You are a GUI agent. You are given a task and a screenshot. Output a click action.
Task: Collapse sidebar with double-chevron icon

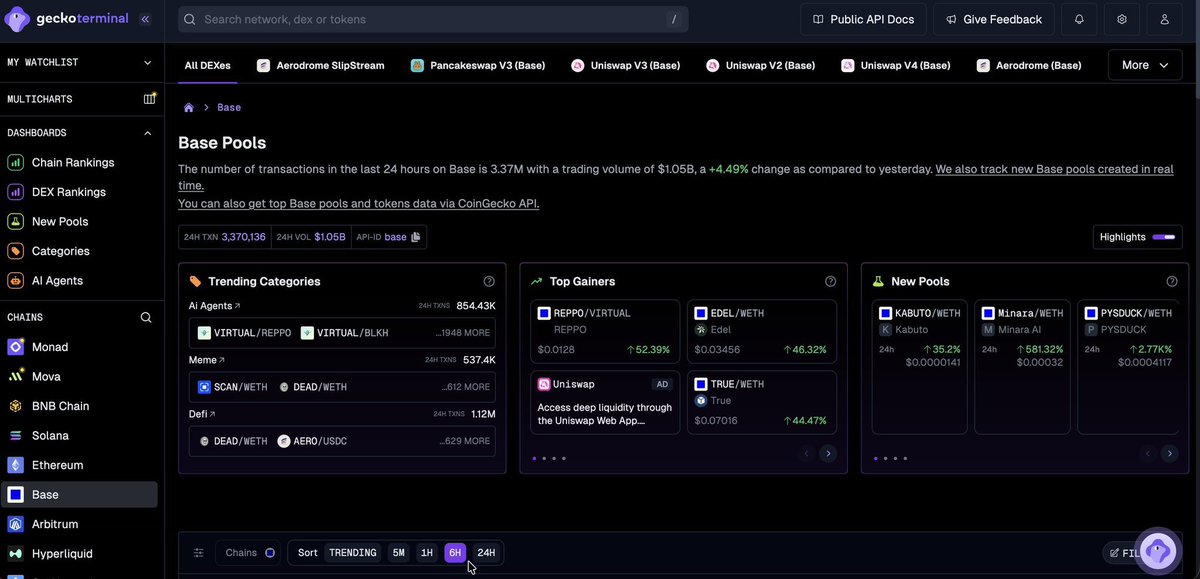pos(145,19)
